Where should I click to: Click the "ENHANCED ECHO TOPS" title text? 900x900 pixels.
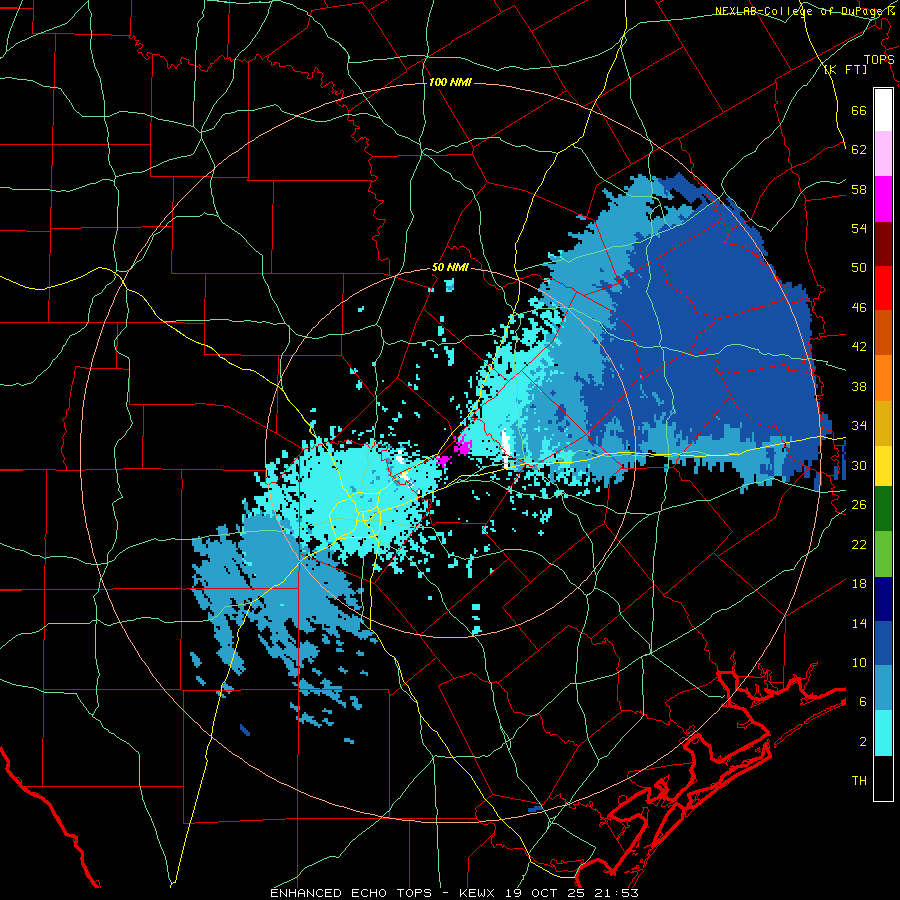point(356,893)
